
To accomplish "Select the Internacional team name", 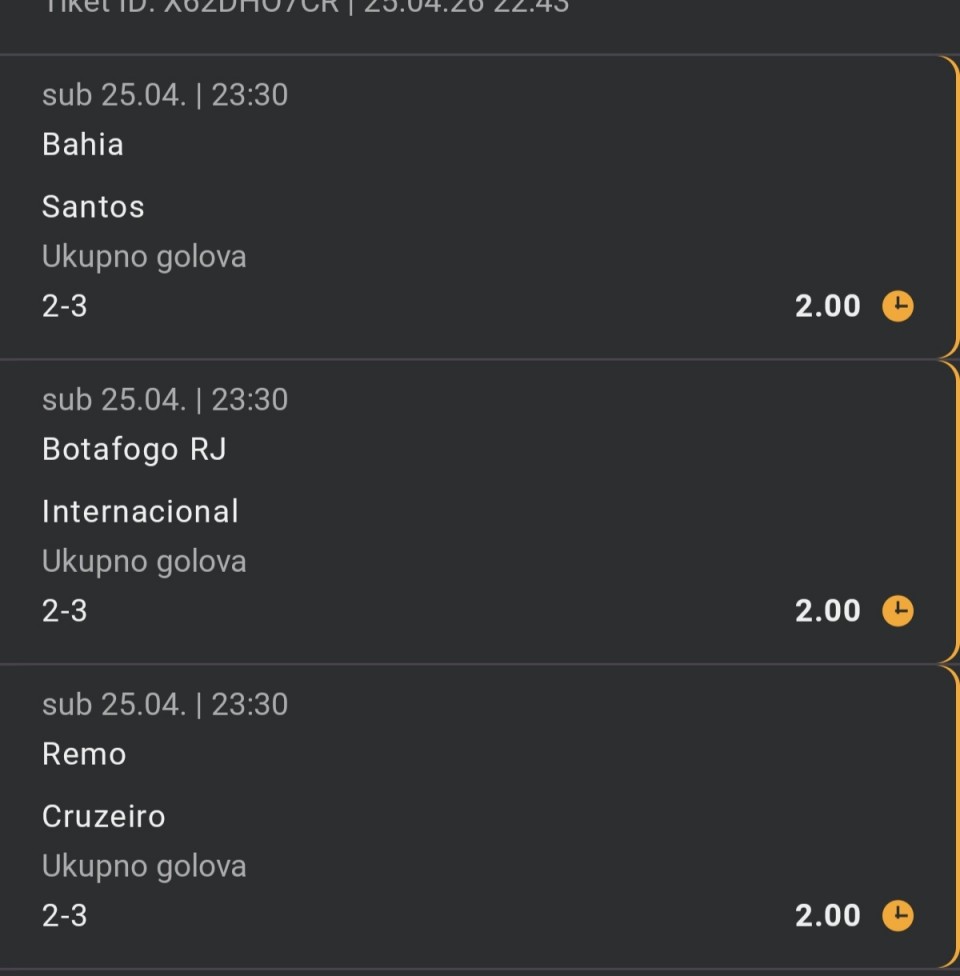I will point(140,512).
